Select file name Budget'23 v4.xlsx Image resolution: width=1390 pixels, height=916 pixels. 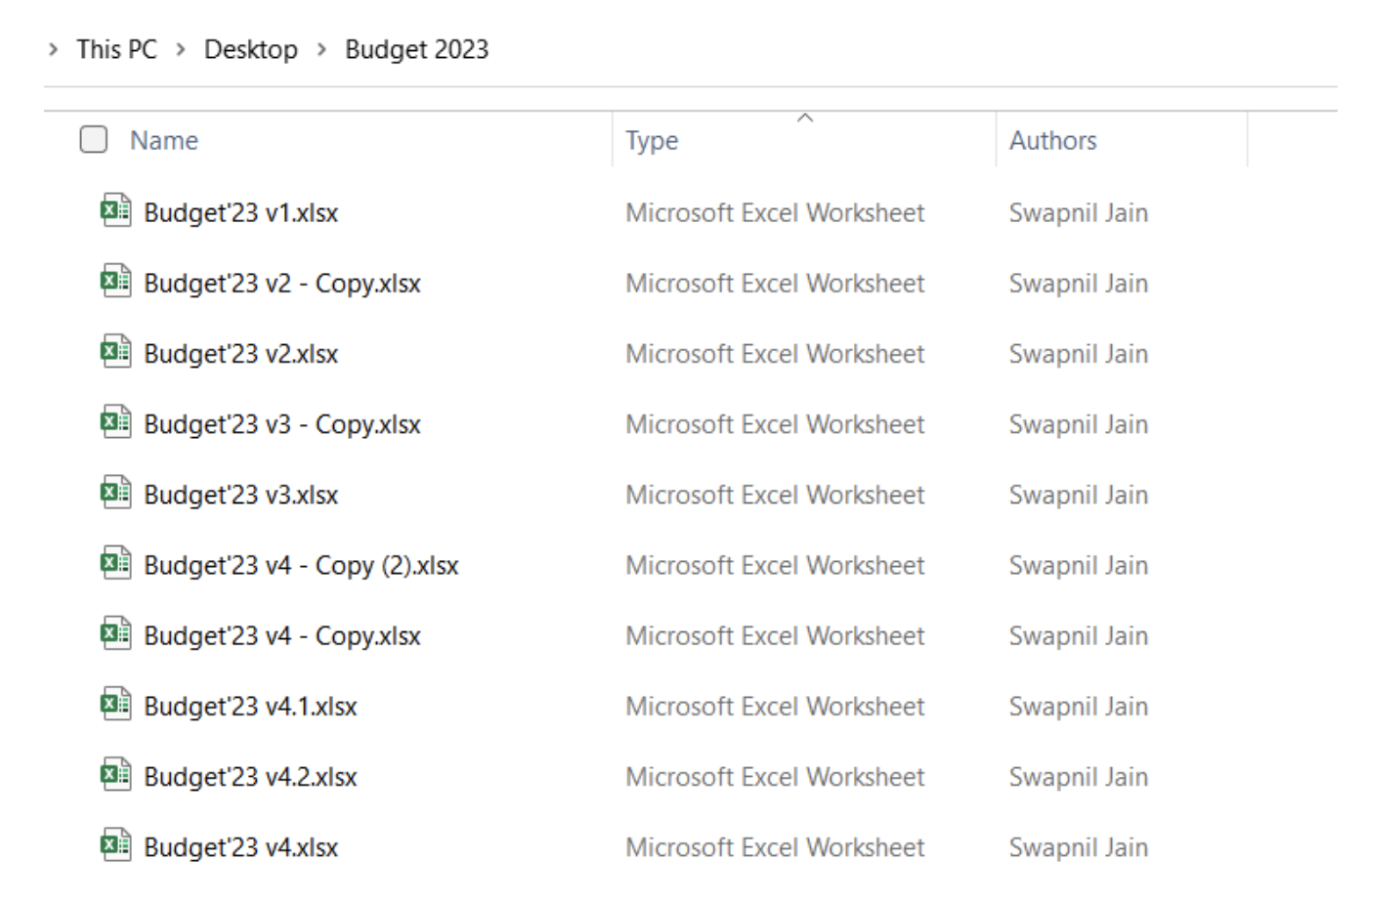pos(241,848)
